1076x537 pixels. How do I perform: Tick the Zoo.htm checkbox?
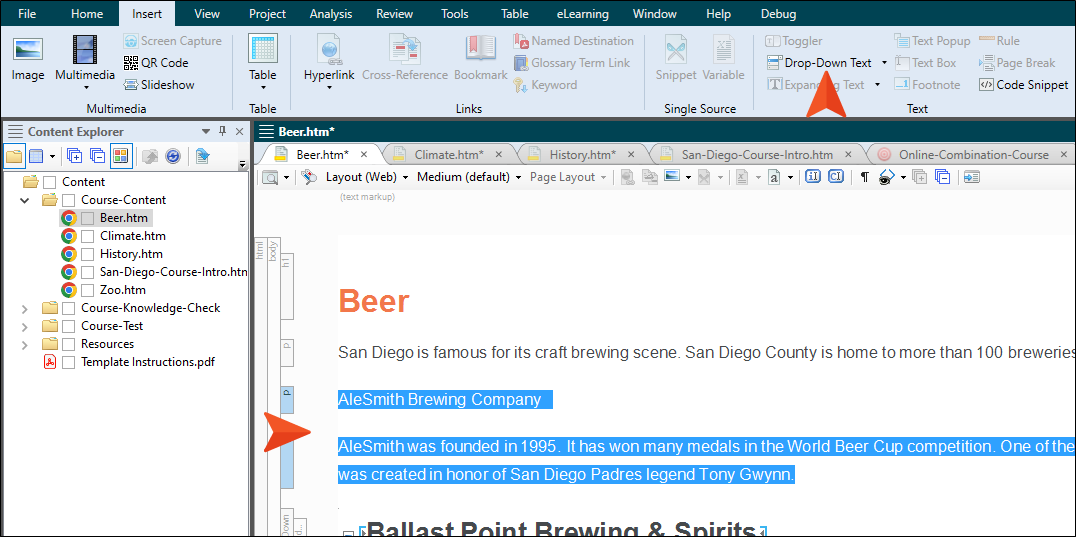87,289
